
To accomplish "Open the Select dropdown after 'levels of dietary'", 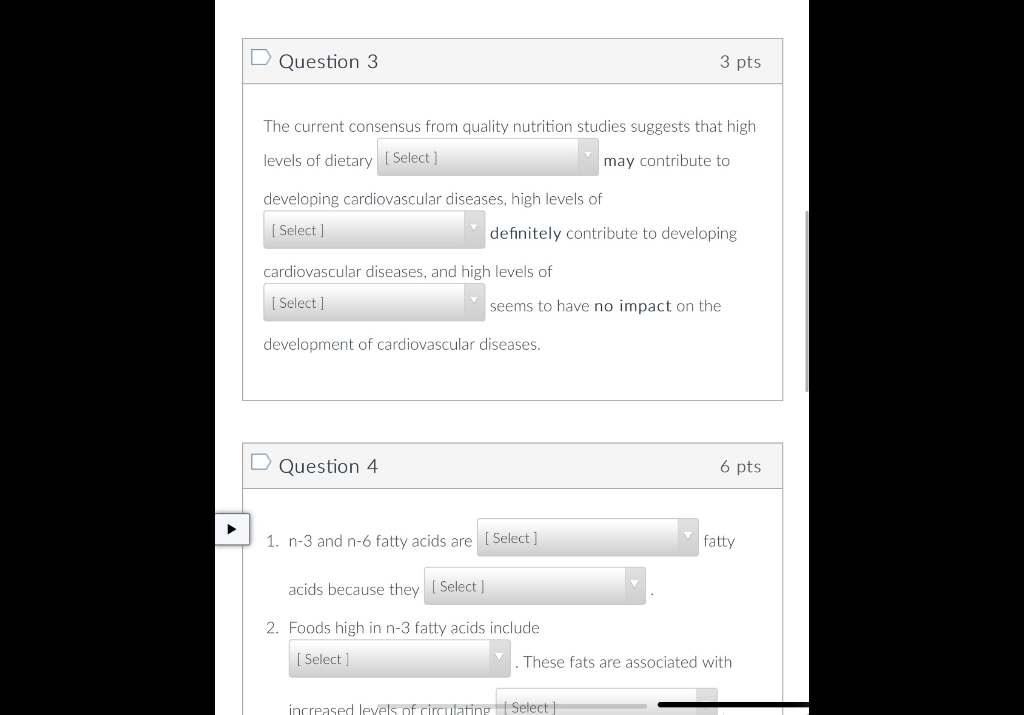I will coord(488,157).
